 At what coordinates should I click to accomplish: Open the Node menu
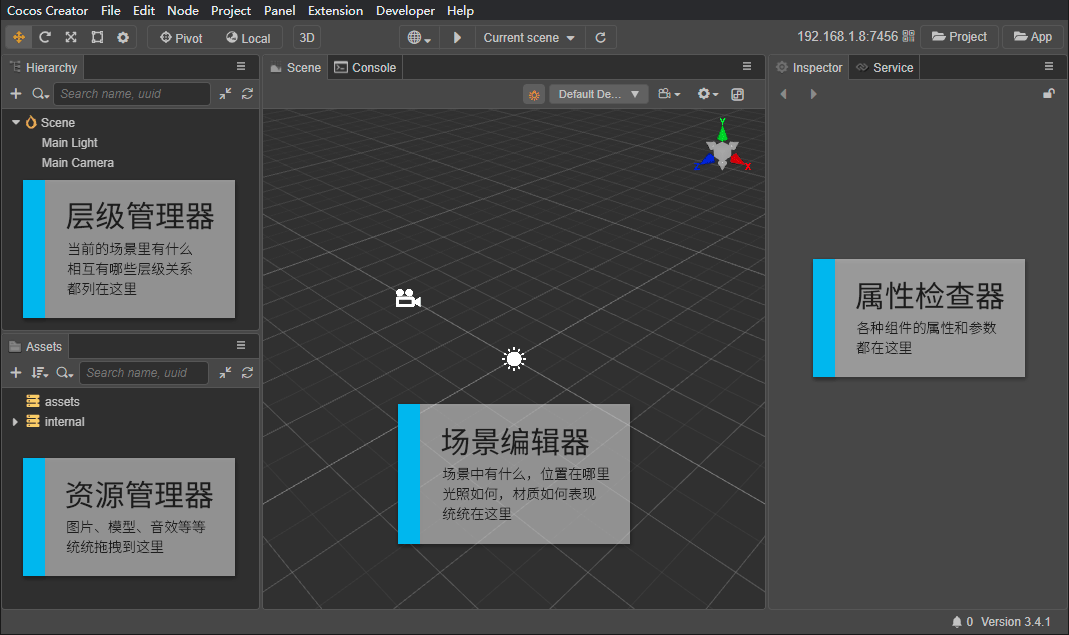183,10
